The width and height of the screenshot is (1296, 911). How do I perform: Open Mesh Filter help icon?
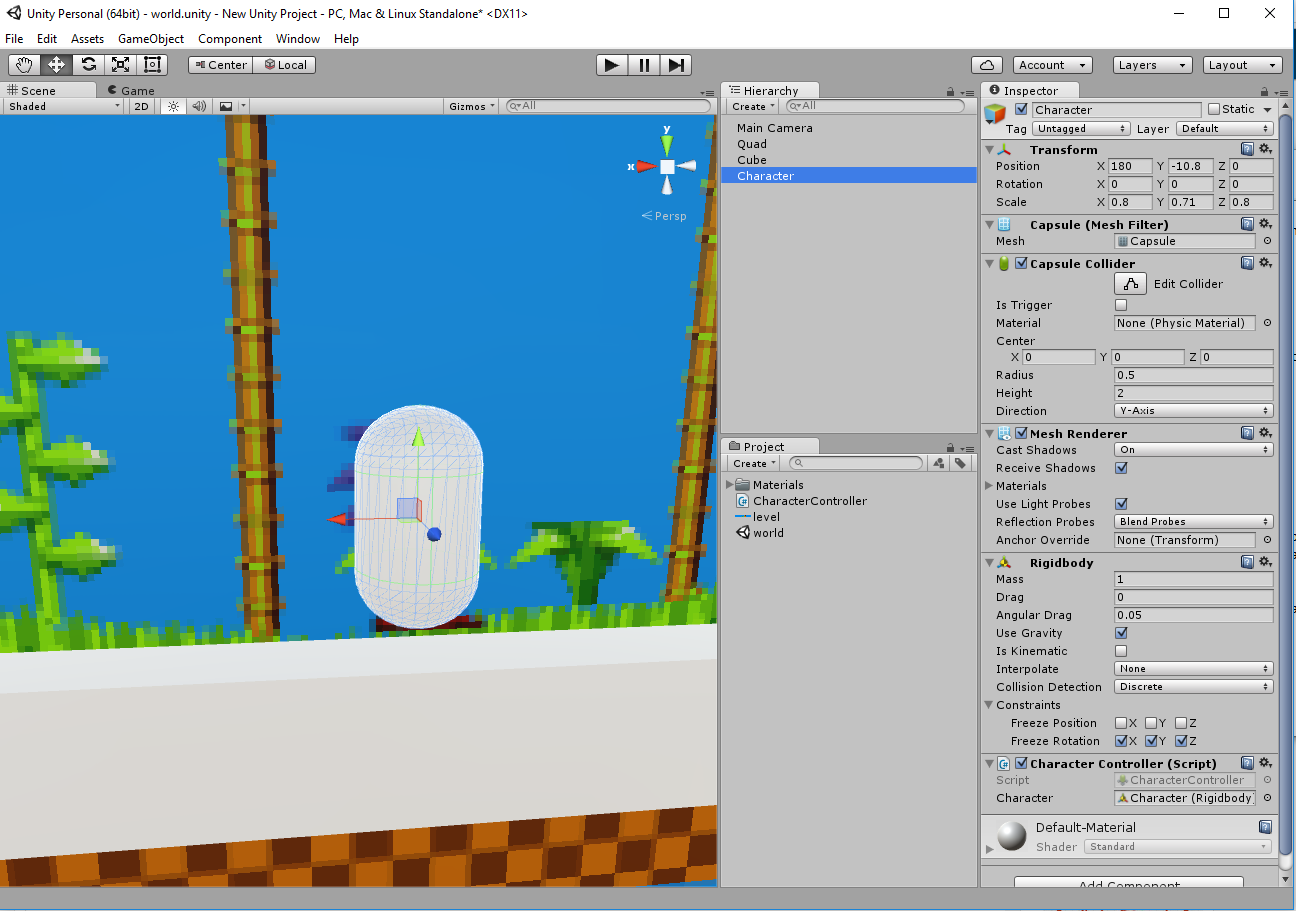click(1247, 224)
